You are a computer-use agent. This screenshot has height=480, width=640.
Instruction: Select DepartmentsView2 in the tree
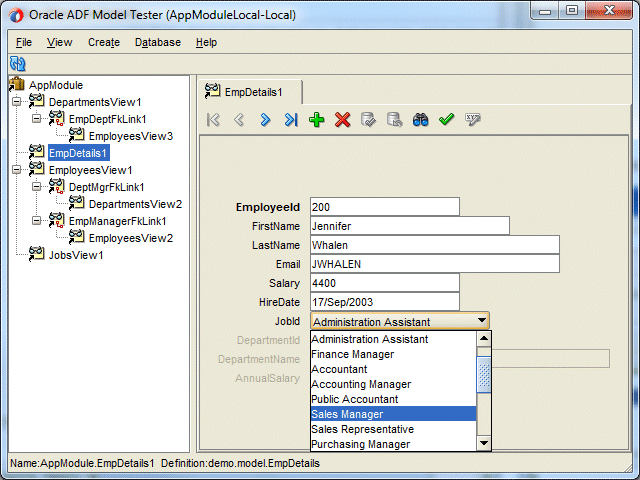[135, 204]
